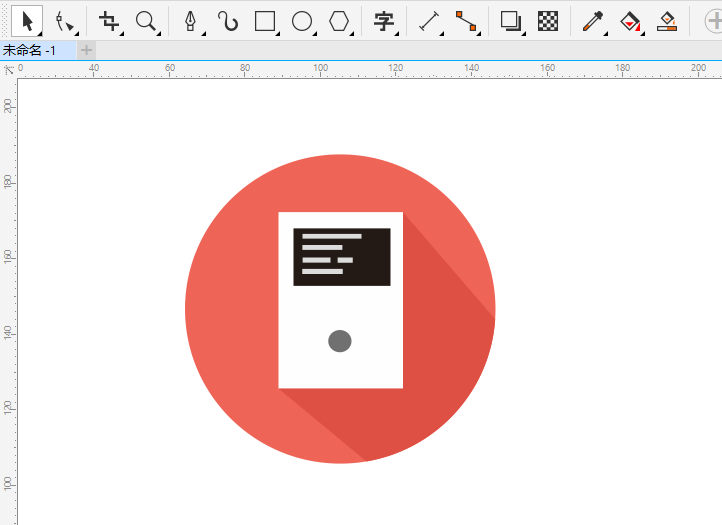Screen dimensions: 722x525
Task: Select the Pen nib drawing tool
Action: point(190,21)
